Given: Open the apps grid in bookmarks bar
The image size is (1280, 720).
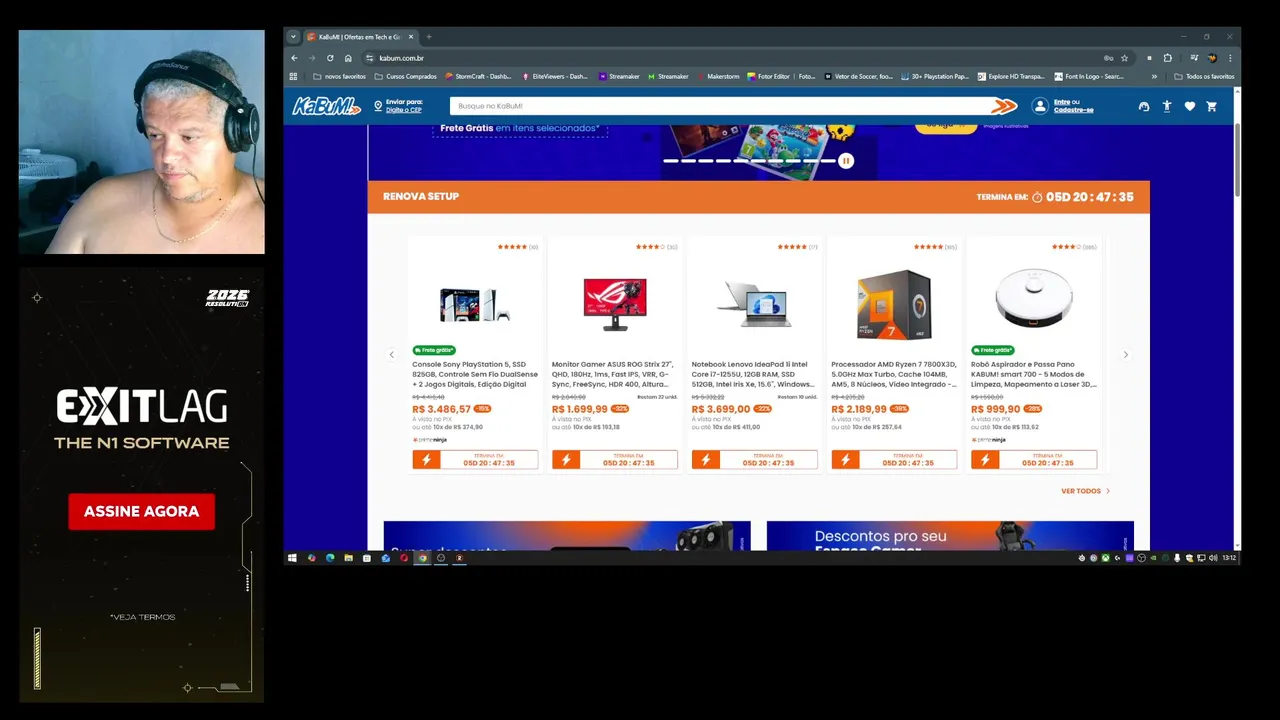Looking at the screenshot, I should pyautogui.click(x=293, y=76).
